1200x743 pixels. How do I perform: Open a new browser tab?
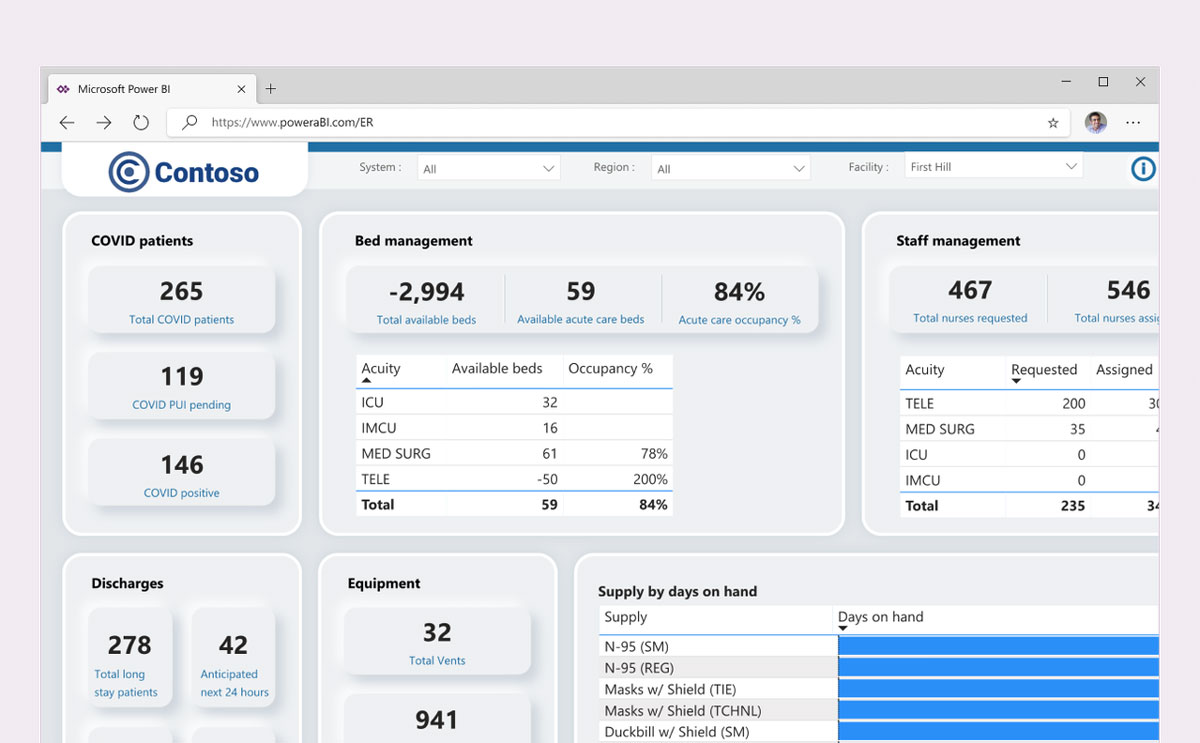(270, 89)
